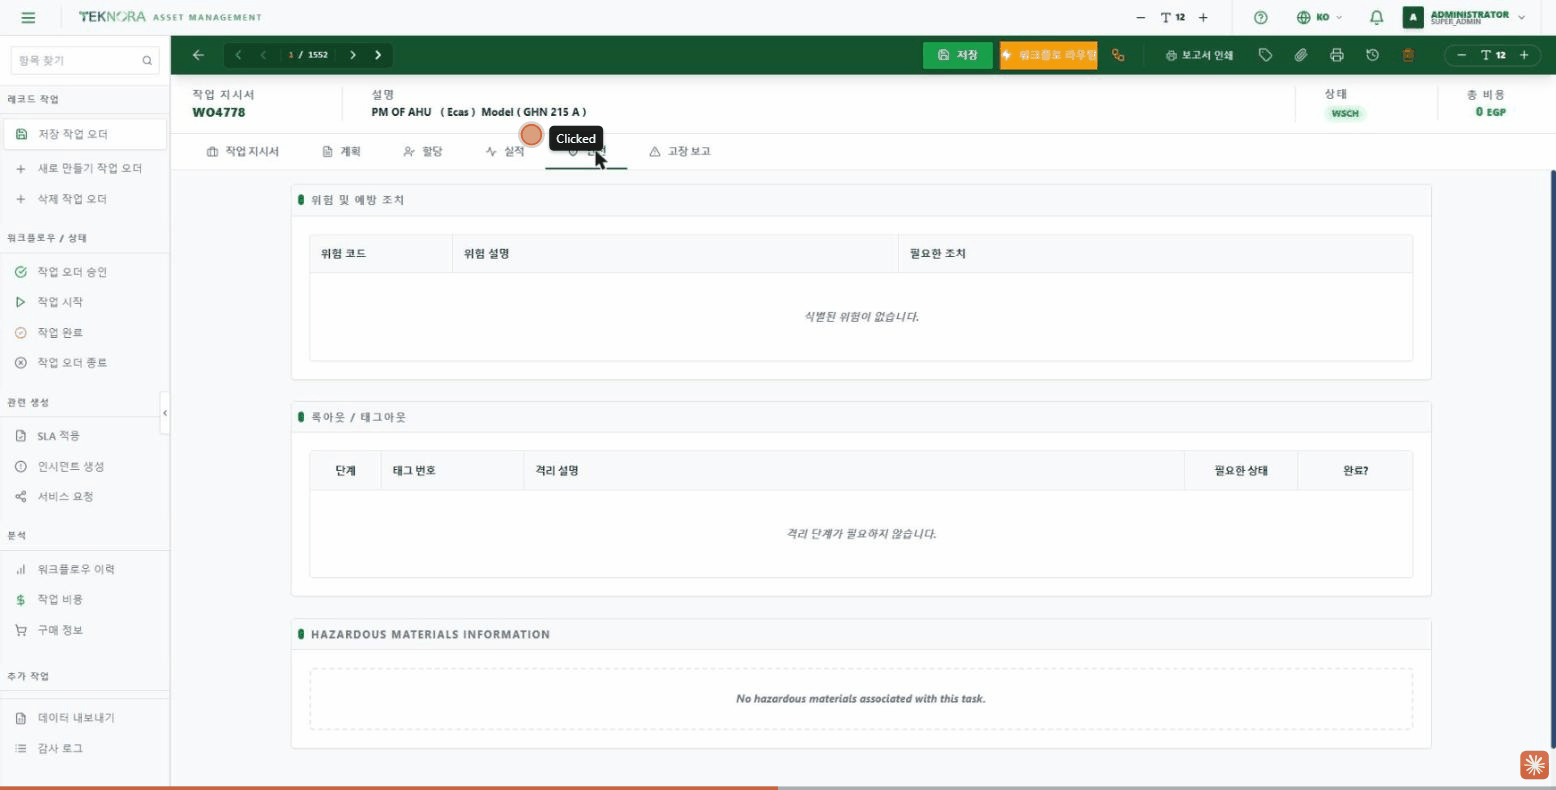Open 인시던트 생성 in sidebar
Image resolution: width=1556 pixels, height=790 pixels.
click(x=84, y=466)
